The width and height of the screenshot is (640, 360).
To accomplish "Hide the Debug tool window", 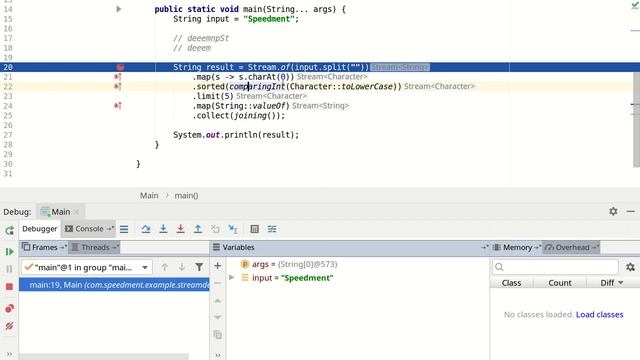I will [x=631, y=211].
